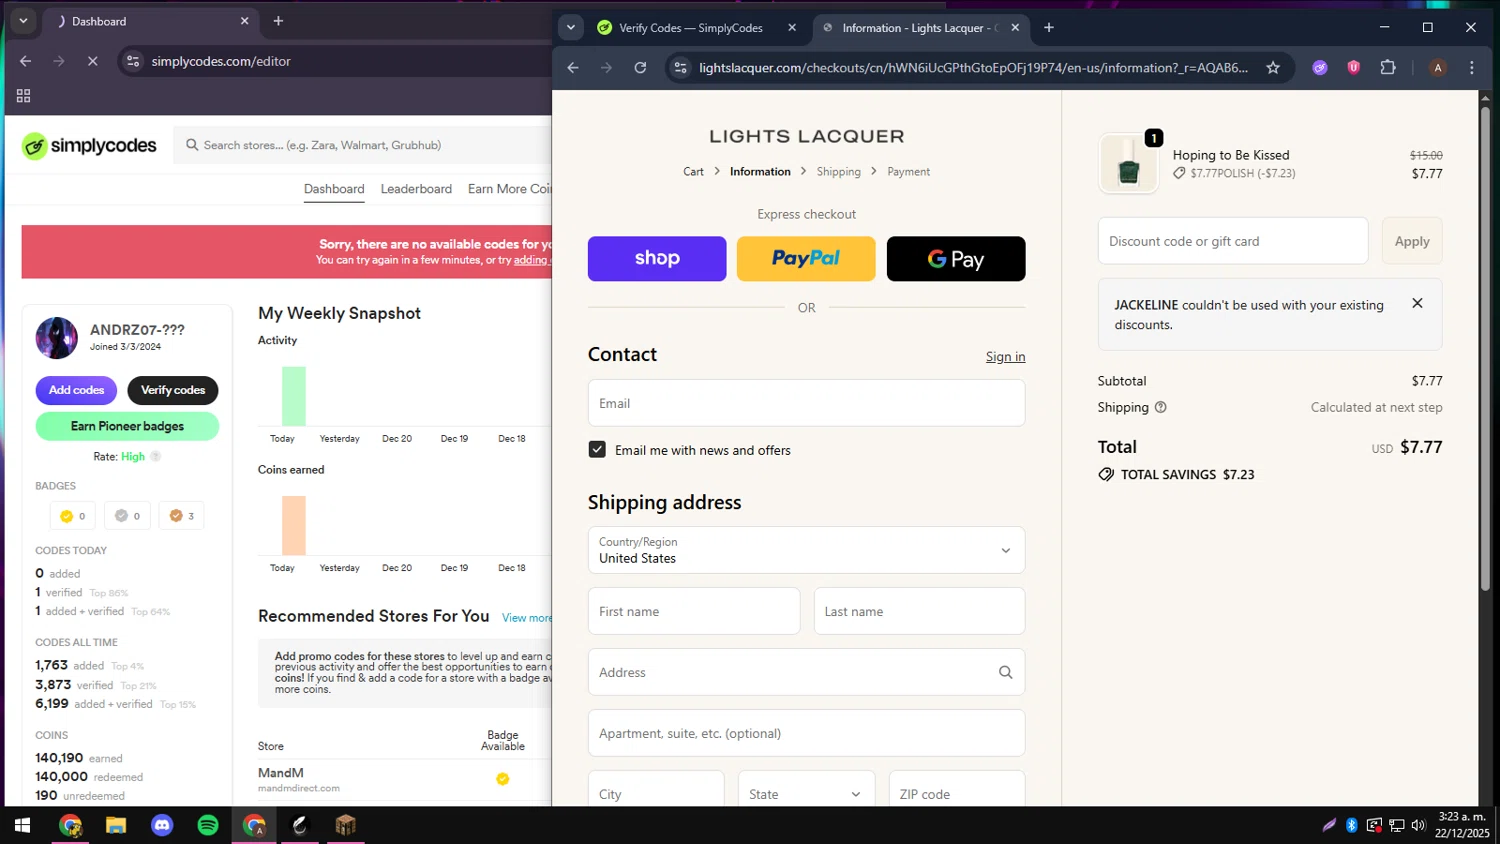This screenshot has width=1500, height=844.
Task: Click the Add codes button
Action: [76, 390]
